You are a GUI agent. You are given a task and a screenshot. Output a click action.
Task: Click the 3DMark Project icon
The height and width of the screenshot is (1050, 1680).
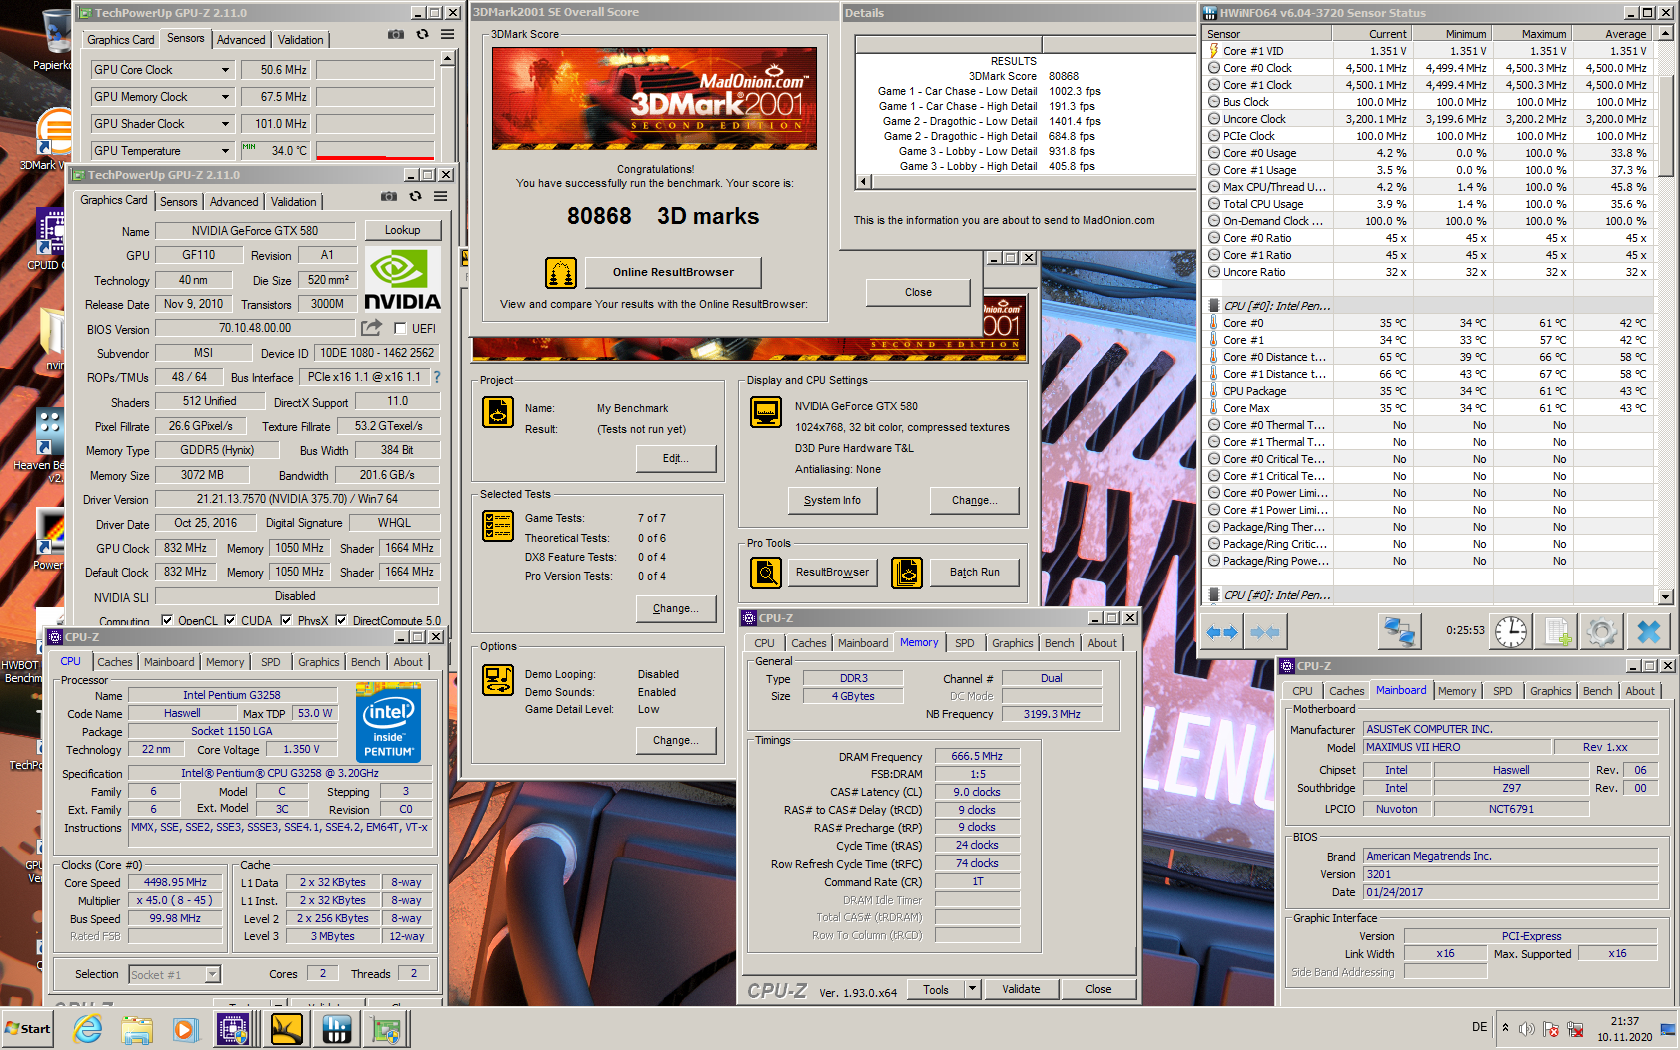pos(498,412)
